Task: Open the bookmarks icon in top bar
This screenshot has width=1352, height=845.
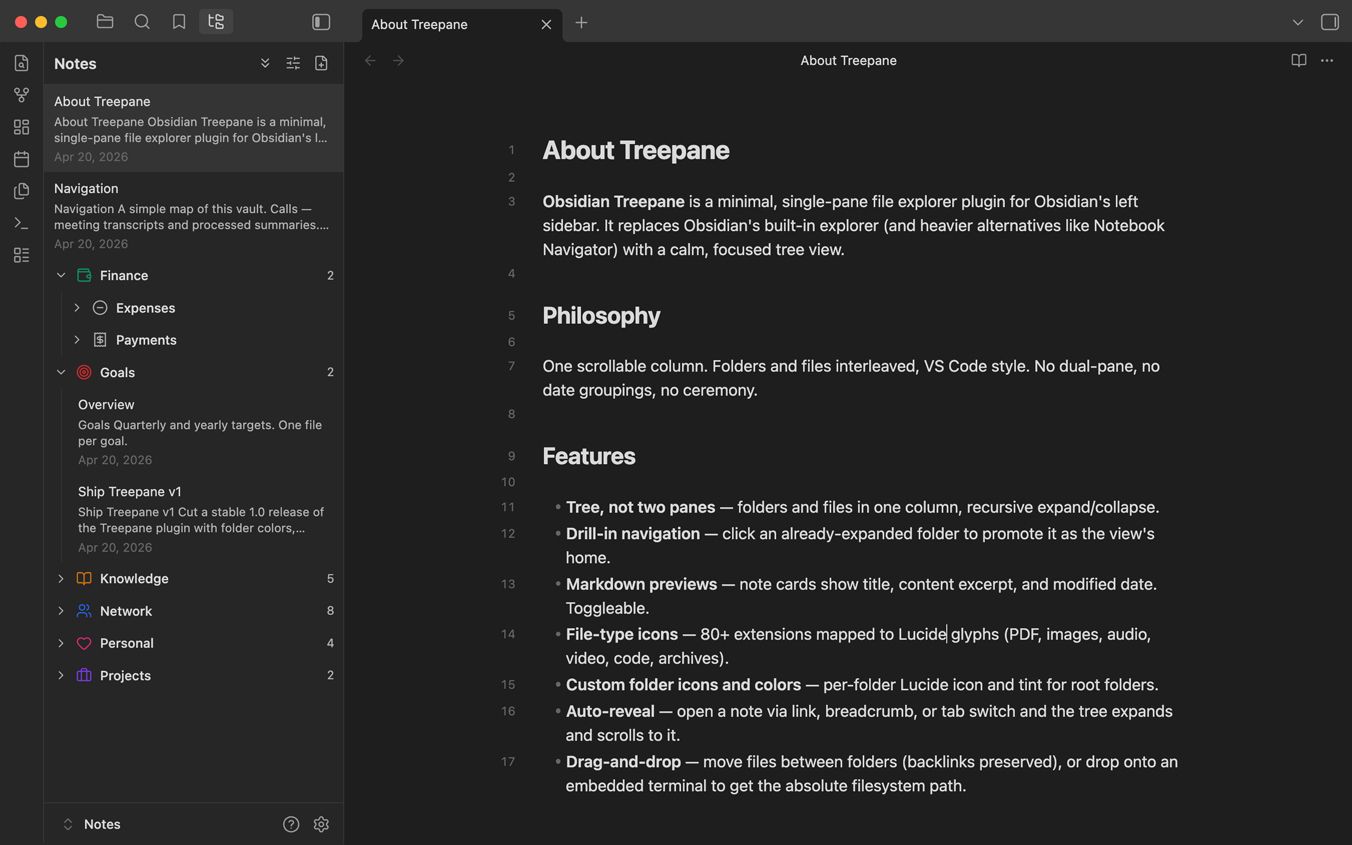Action: coord(179,22)
